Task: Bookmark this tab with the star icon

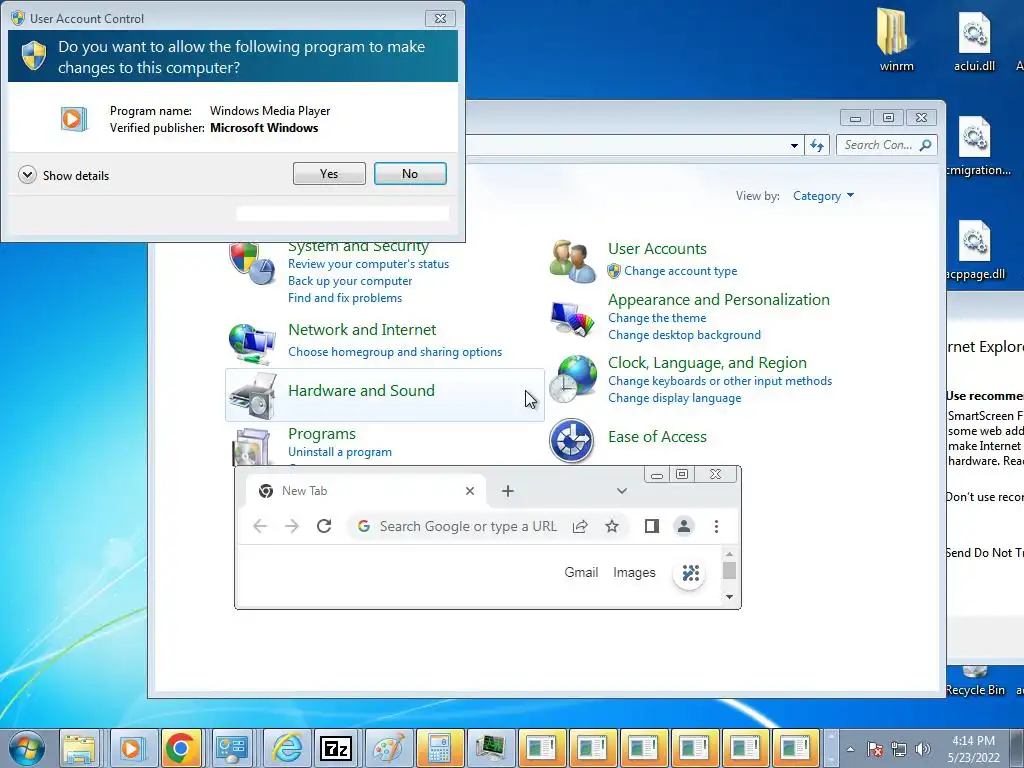Action: tap(611, 526)
